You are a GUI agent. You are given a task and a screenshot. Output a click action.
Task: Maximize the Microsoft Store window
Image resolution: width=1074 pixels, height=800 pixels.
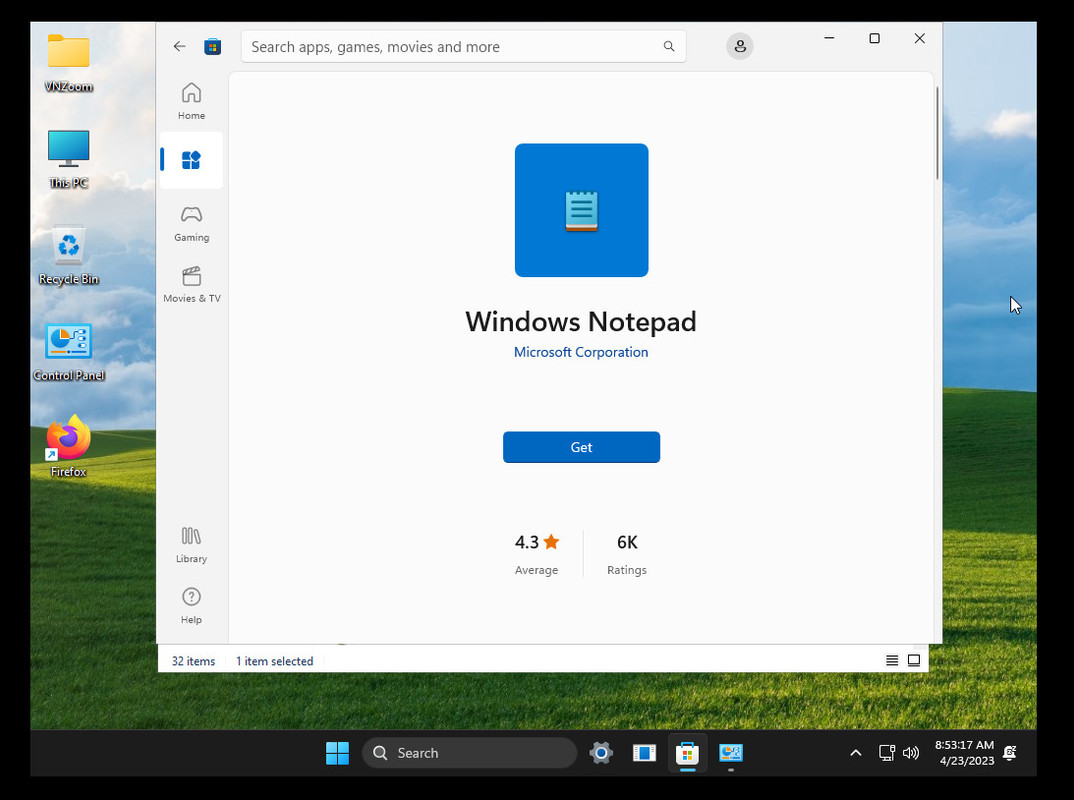[874, 38]
